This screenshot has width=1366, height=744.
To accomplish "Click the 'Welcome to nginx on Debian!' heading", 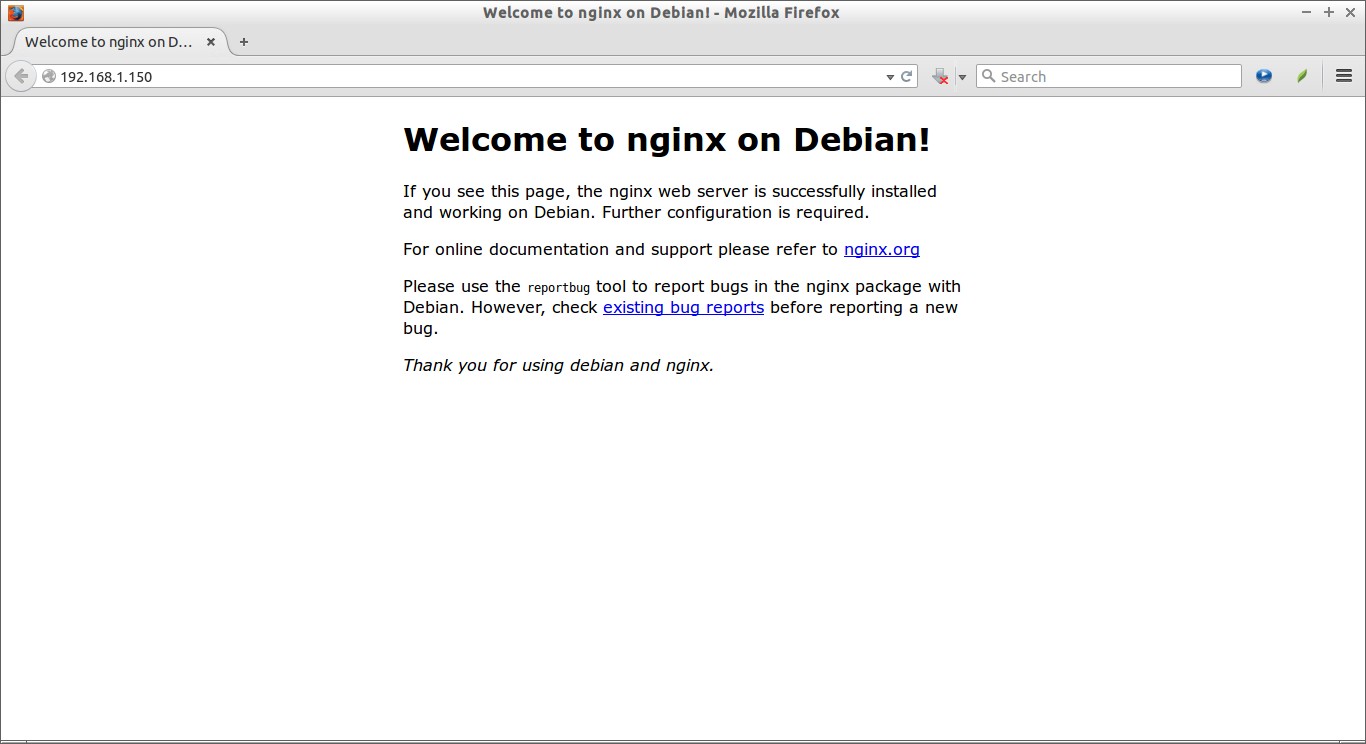I will [x=666, y=139].
